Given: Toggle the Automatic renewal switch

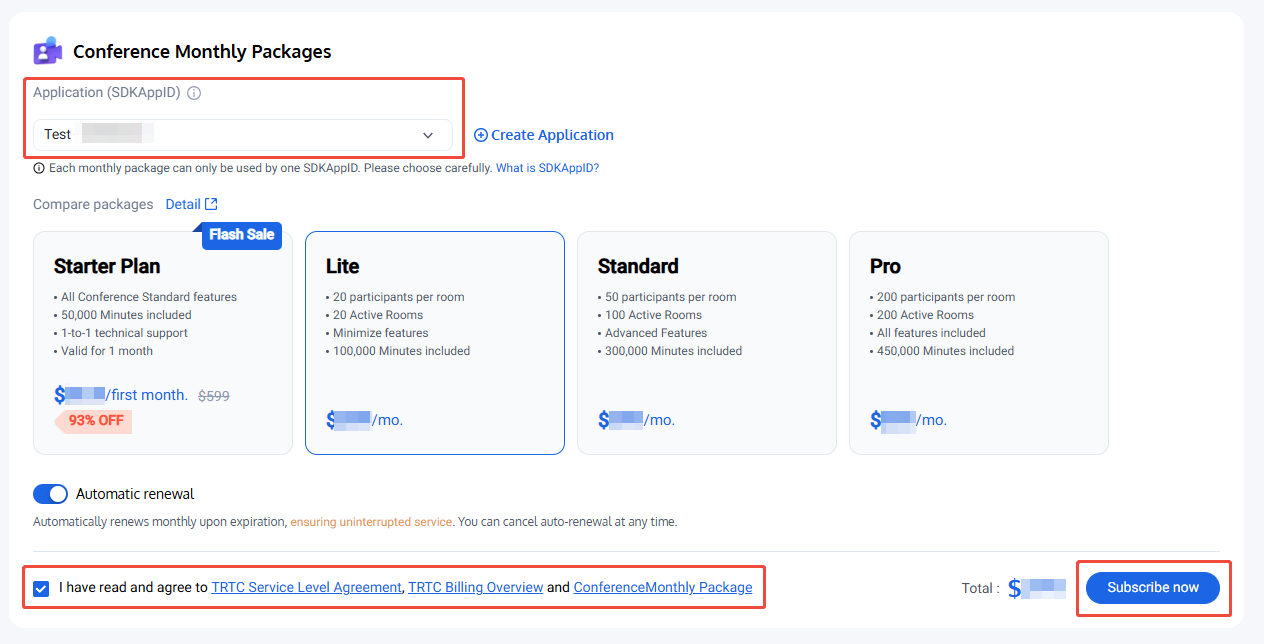Looking at the screenshot, I should (50, 494).
